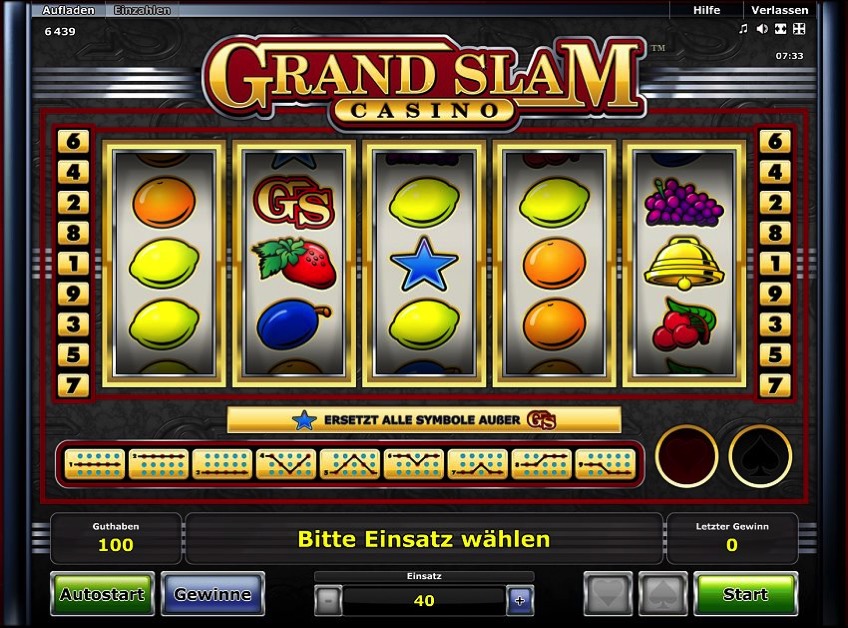Open the Hilfe menu
The width and height of the screenshot is (848, 628).
click(x=707, y=10)
